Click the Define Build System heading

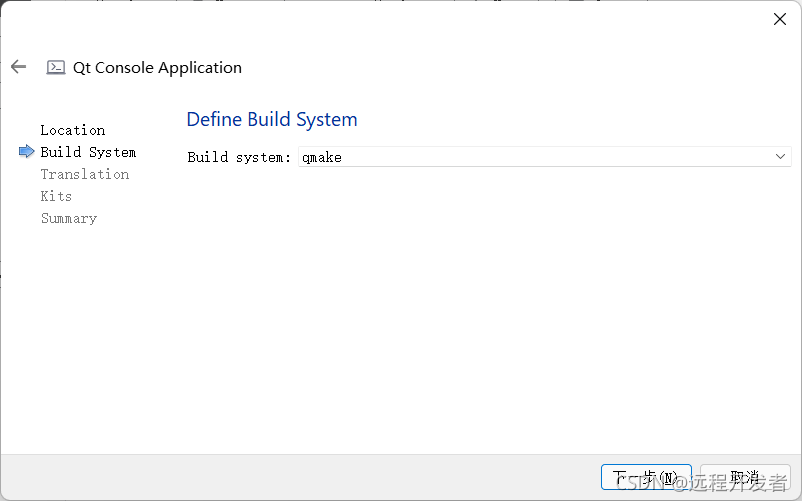pyautogui.click(x=272, y=120)
